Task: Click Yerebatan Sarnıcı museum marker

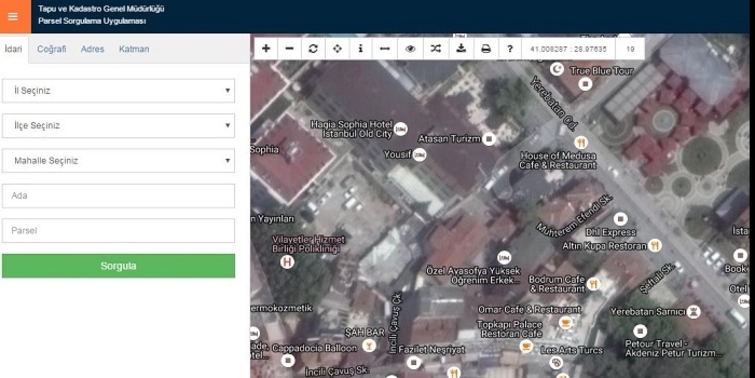Action: tap(693, 312)
